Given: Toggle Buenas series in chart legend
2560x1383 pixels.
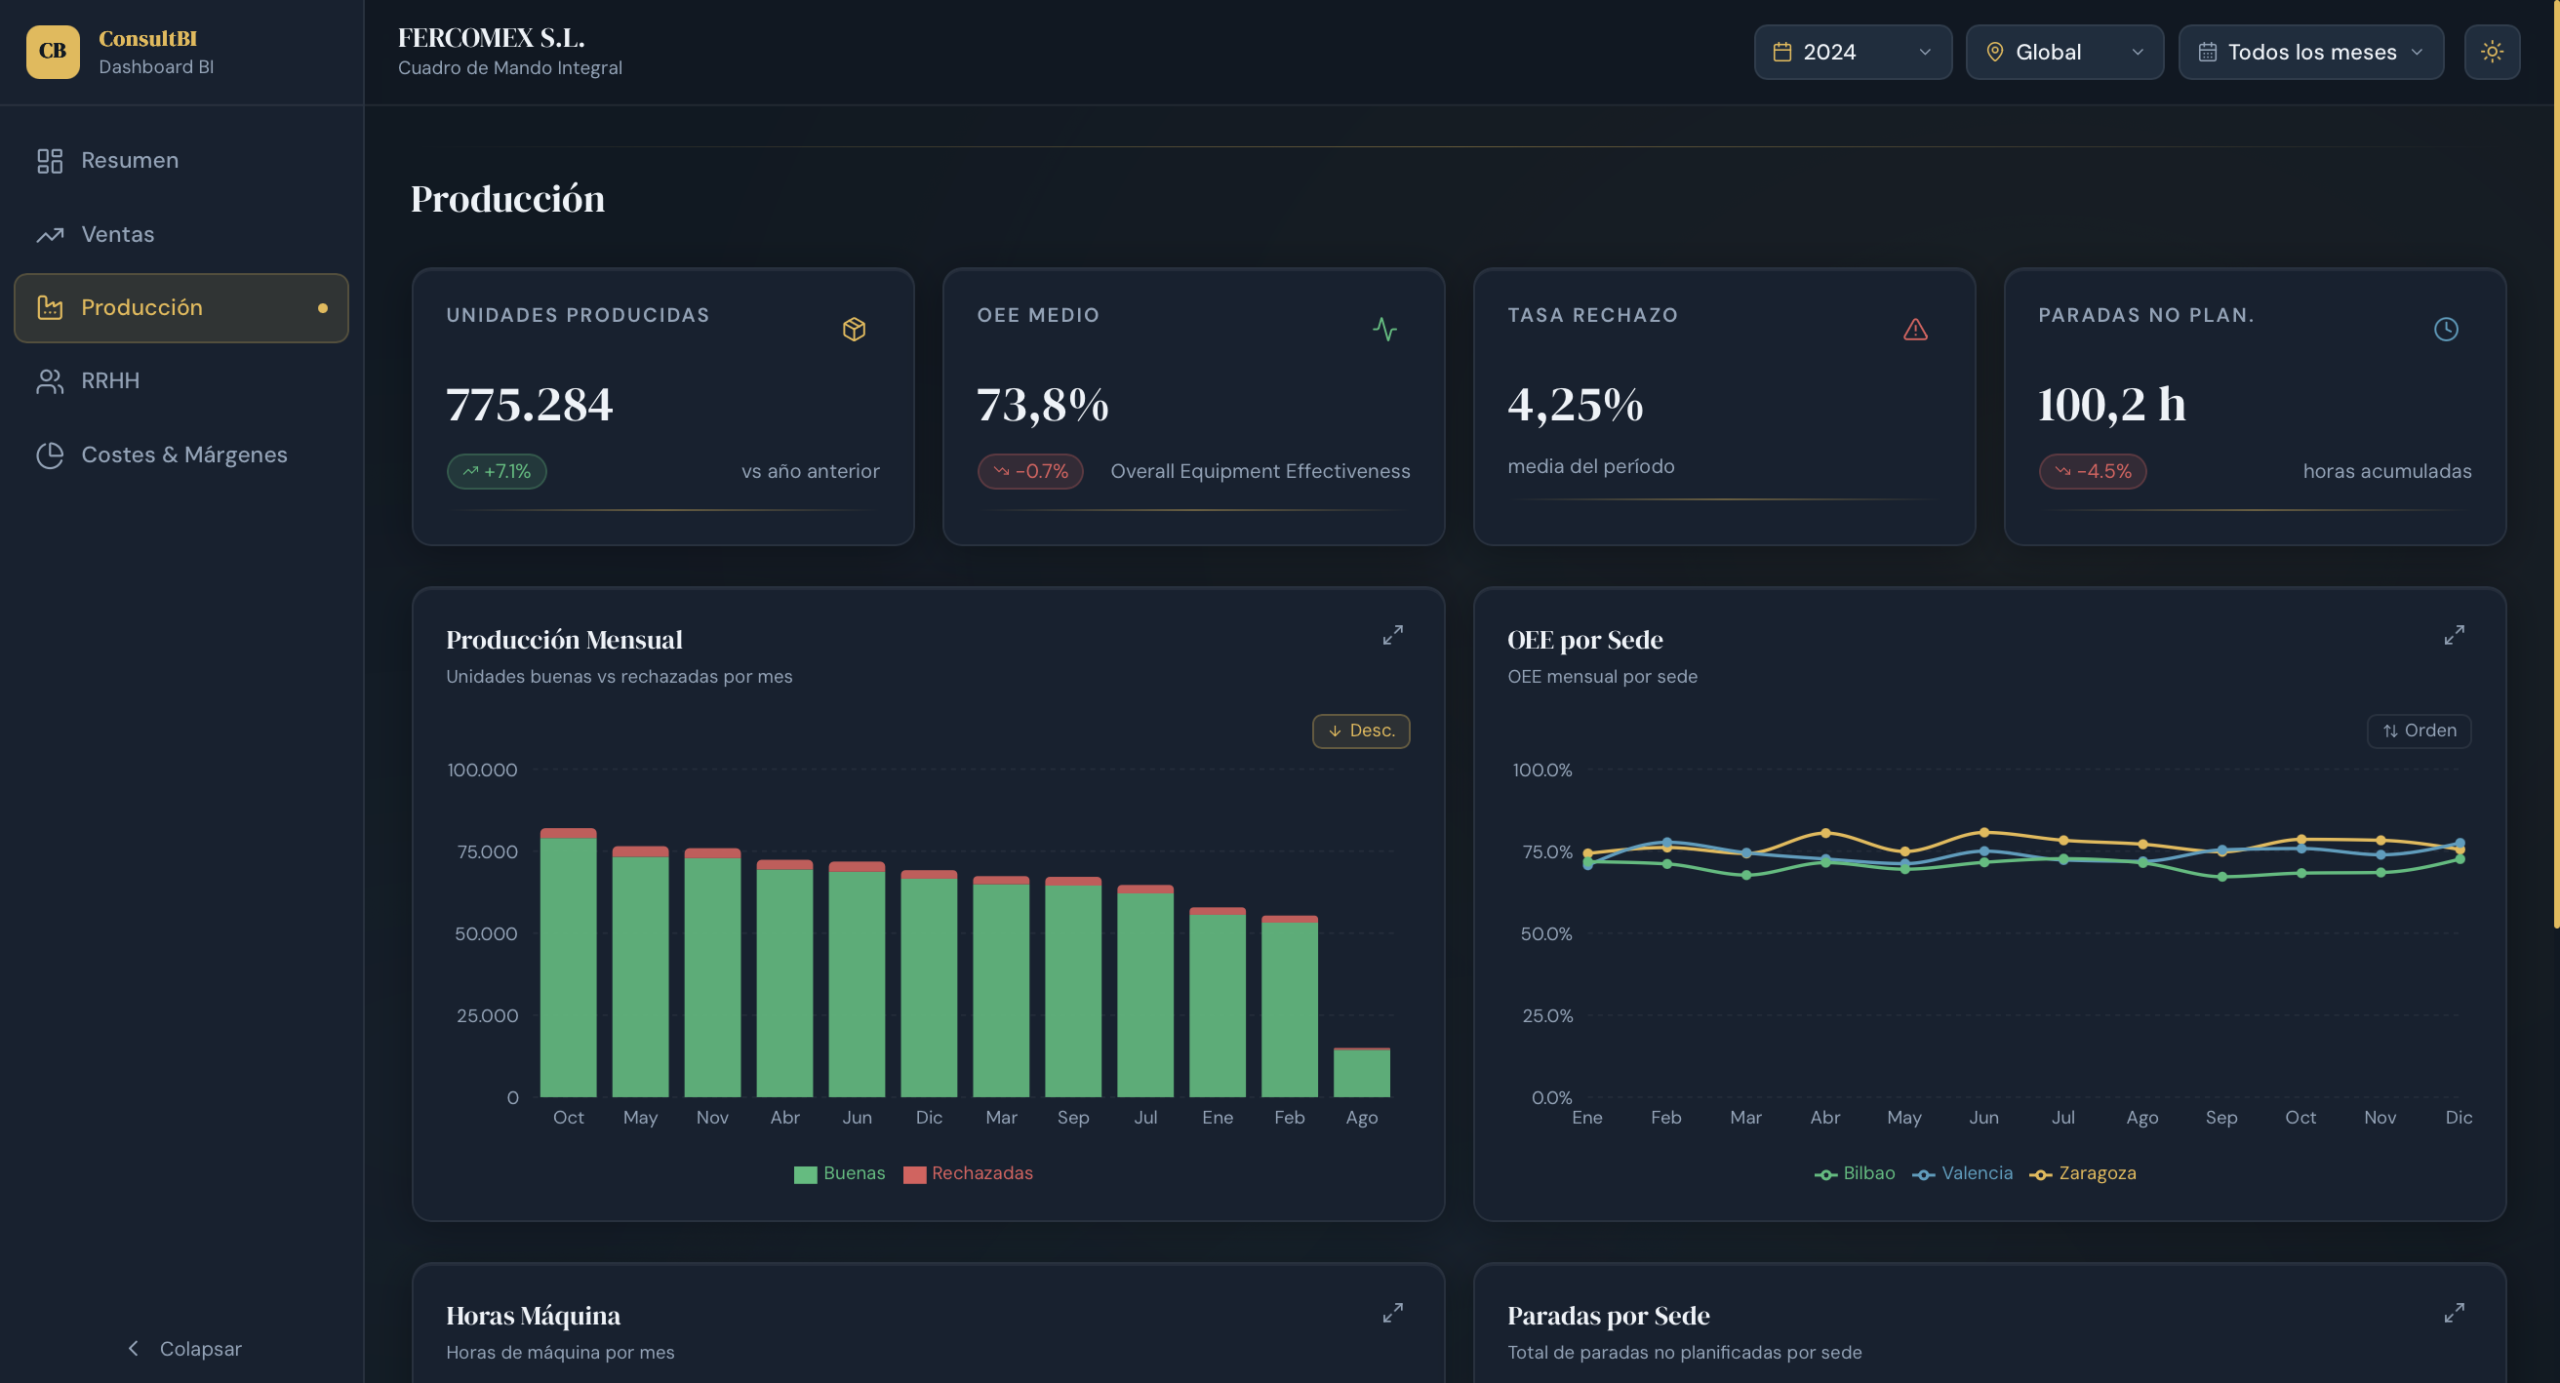Looking at the screenshot, I should [x=840, y=1173].
